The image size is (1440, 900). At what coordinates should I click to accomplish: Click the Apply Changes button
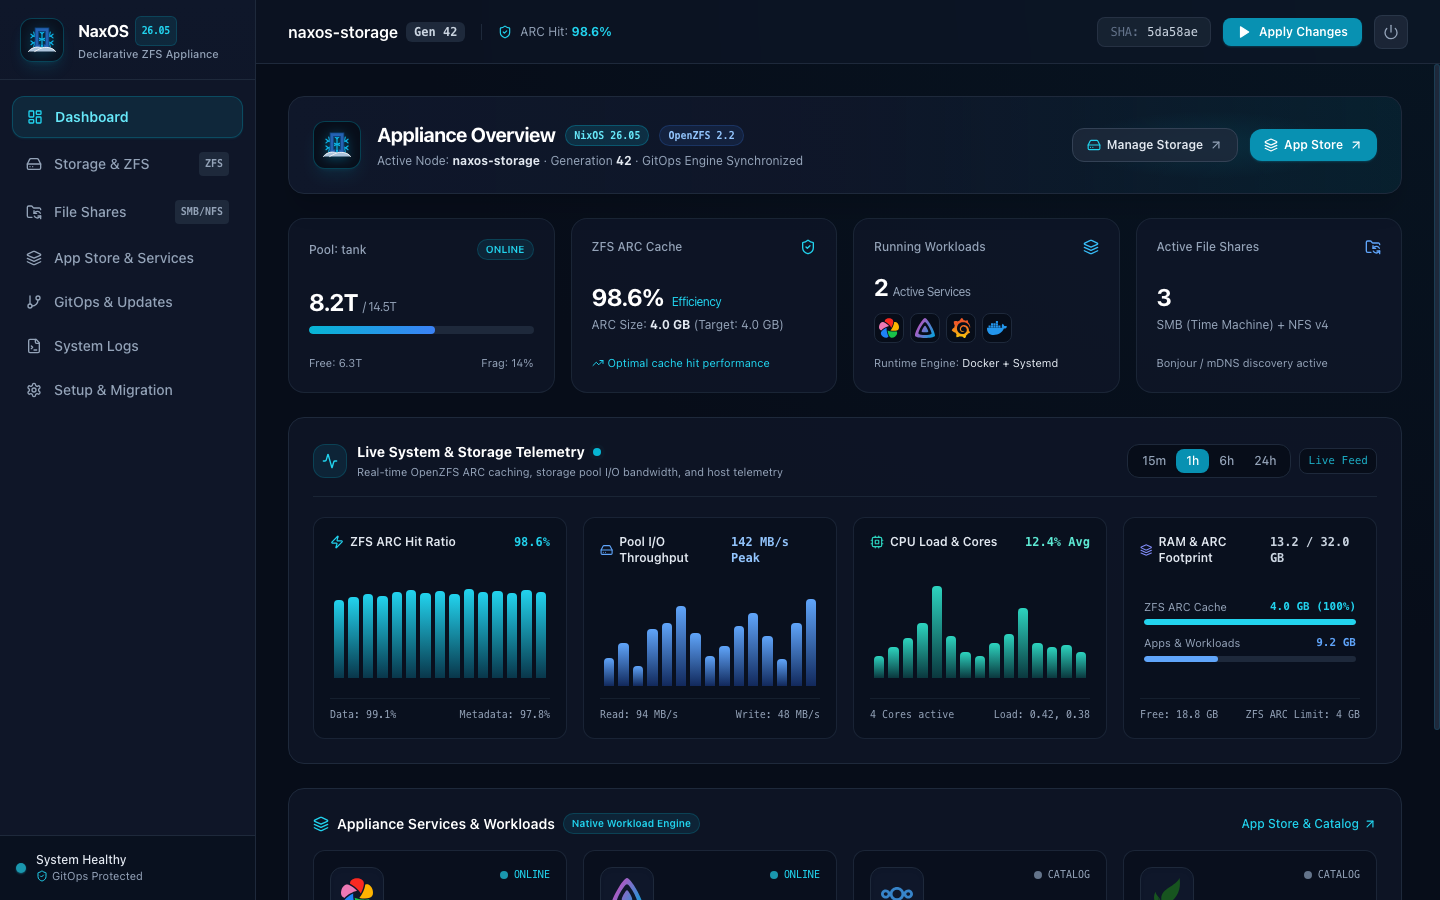click(x=1292, y=32)
